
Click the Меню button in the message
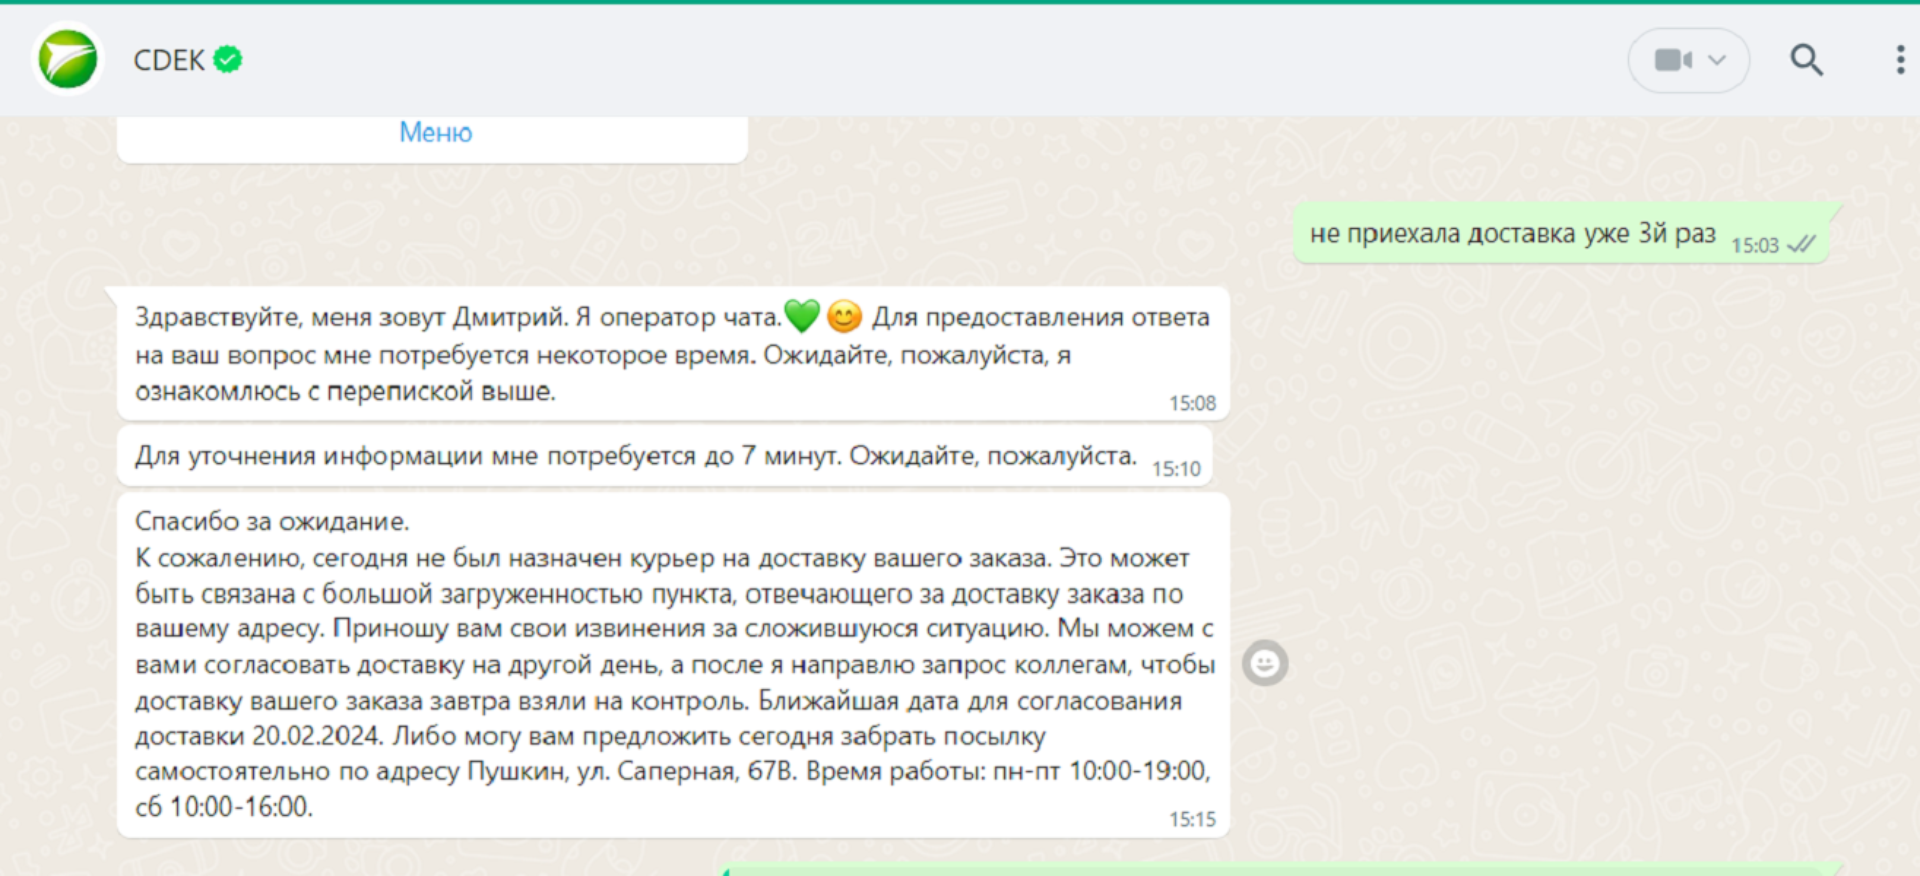coord(435,132)
